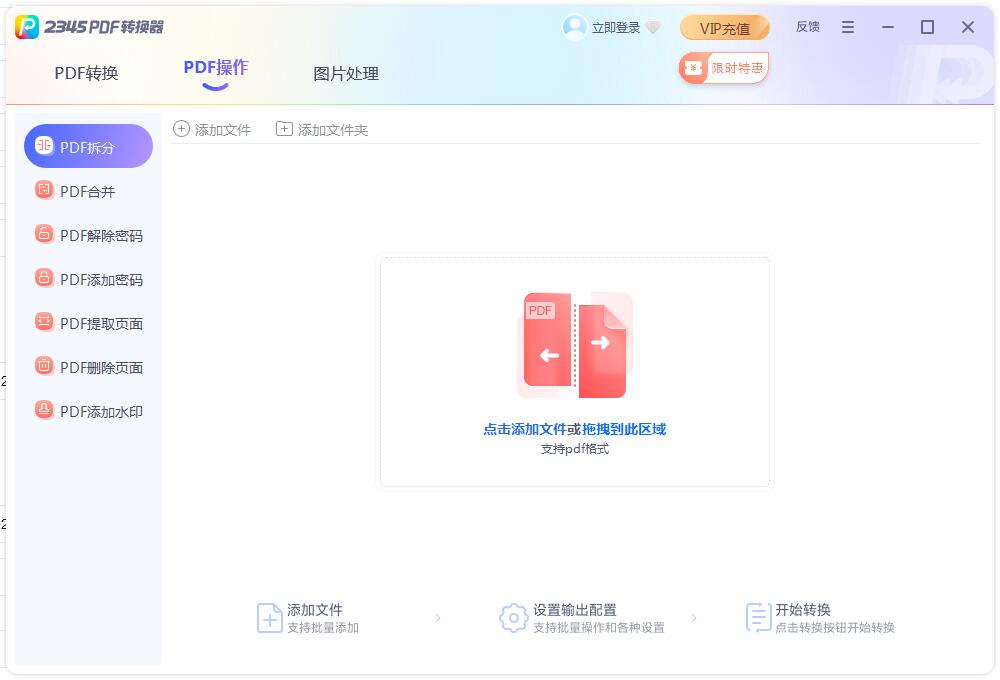Click the plus icon beside 添加文件

pyautogui.click(x=181, y=129)
